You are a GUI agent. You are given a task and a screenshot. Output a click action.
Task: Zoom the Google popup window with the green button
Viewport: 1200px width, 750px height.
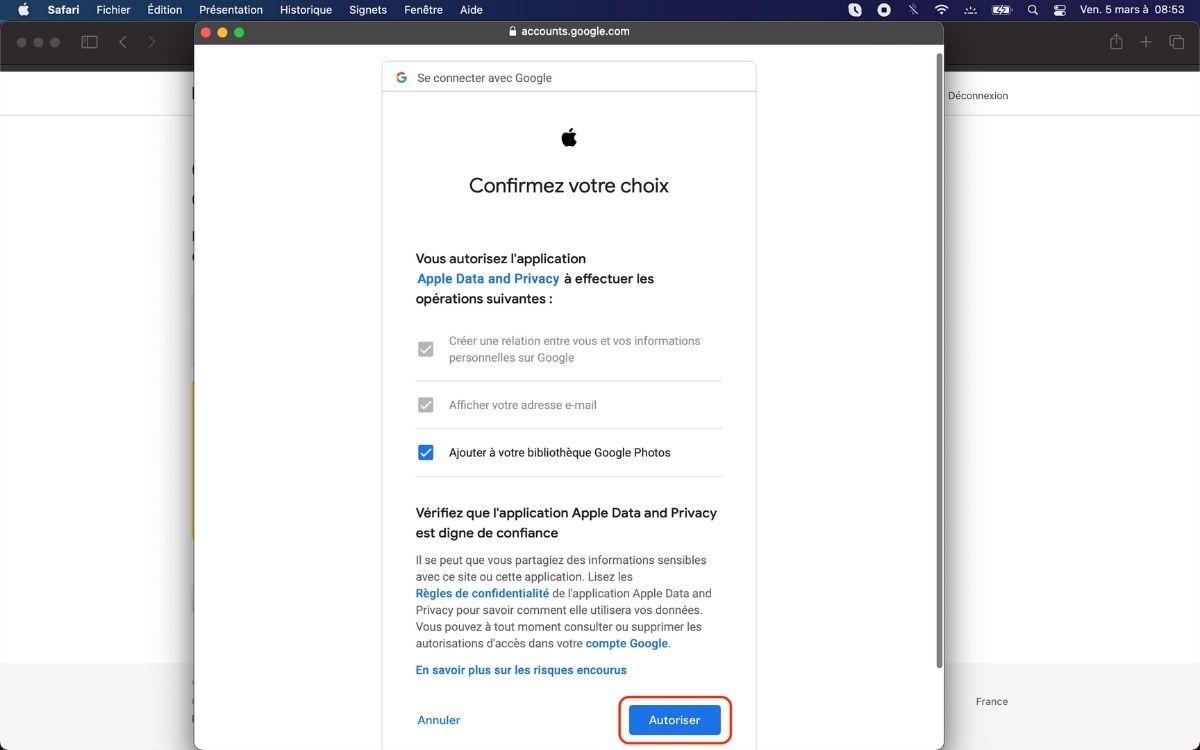click(239, 32)
